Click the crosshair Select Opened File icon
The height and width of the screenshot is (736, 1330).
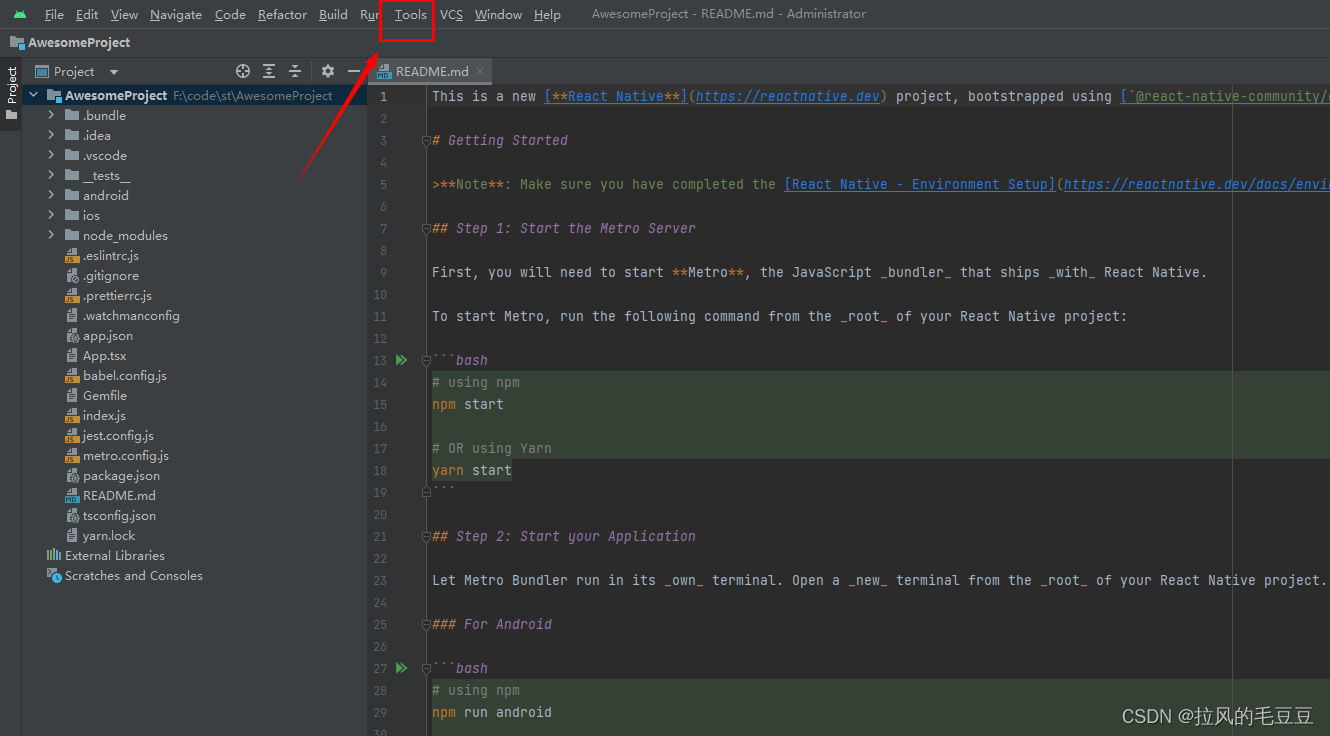coord(243,71)
